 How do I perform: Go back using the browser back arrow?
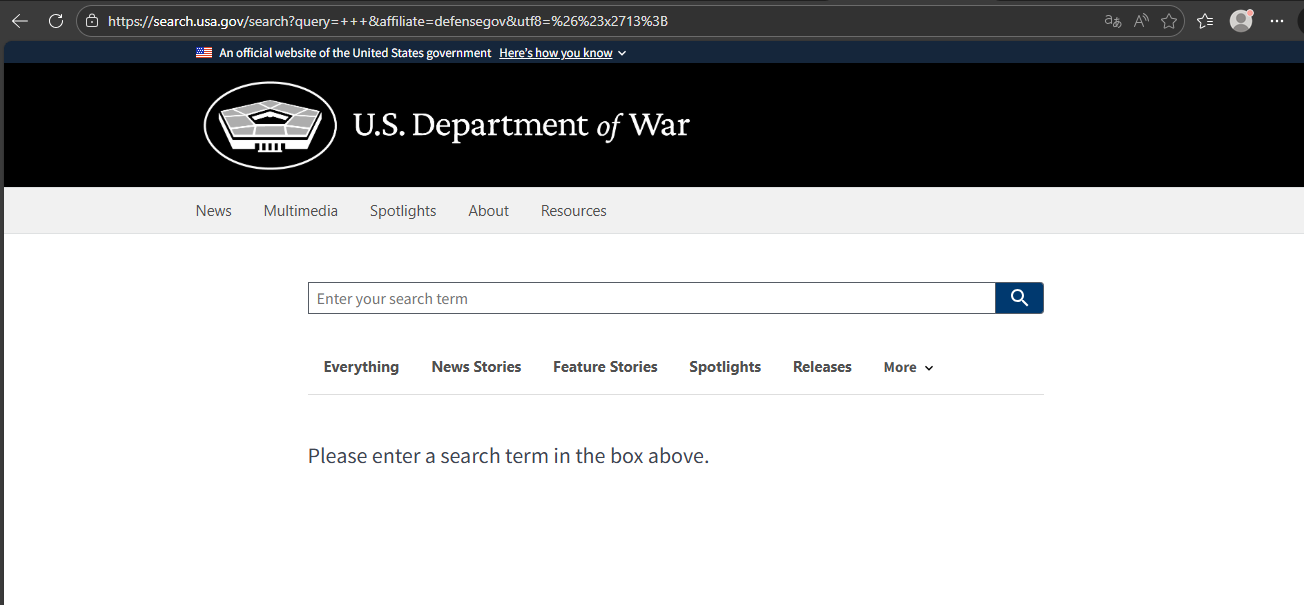[x=20, y=20]
